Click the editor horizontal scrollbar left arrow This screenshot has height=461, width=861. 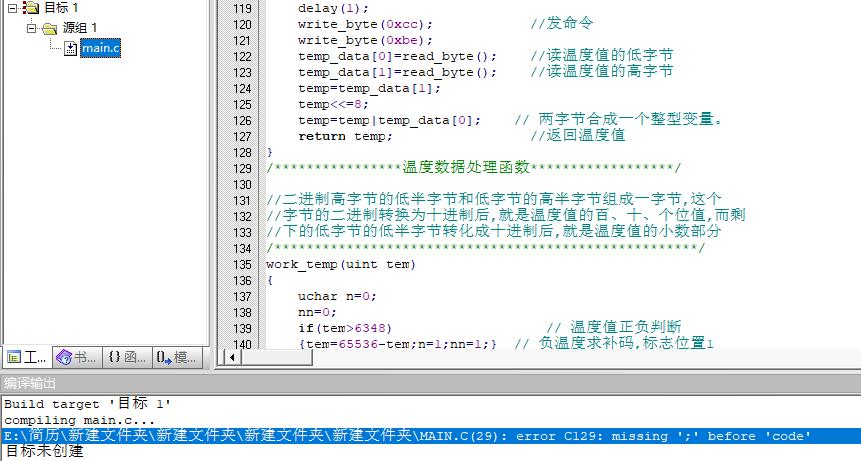coord(233,358)
